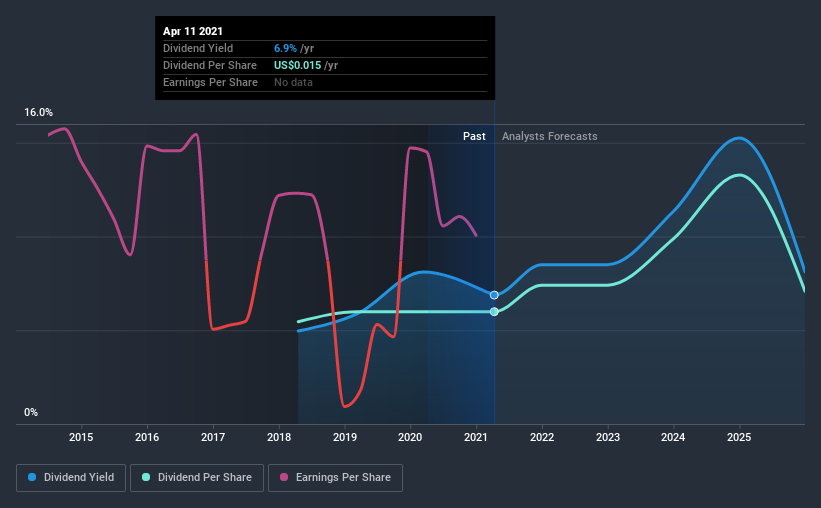
Task: Click the US$0.015 dividend per share value
Action: point(297,65)
